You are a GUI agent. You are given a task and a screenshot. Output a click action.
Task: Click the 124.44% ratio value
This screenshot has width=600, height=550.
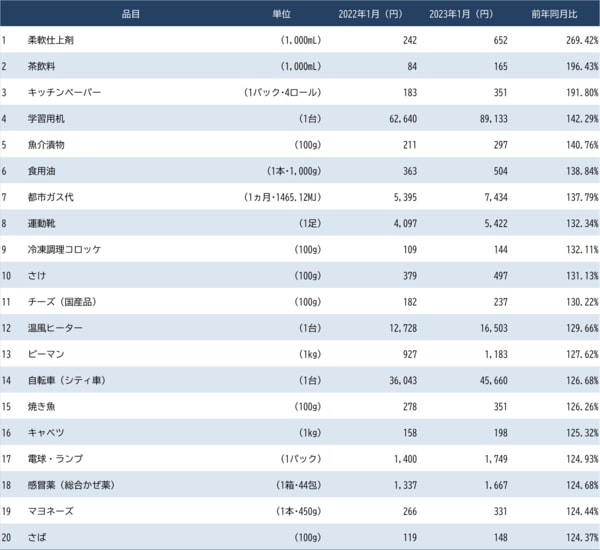point(582,511)
